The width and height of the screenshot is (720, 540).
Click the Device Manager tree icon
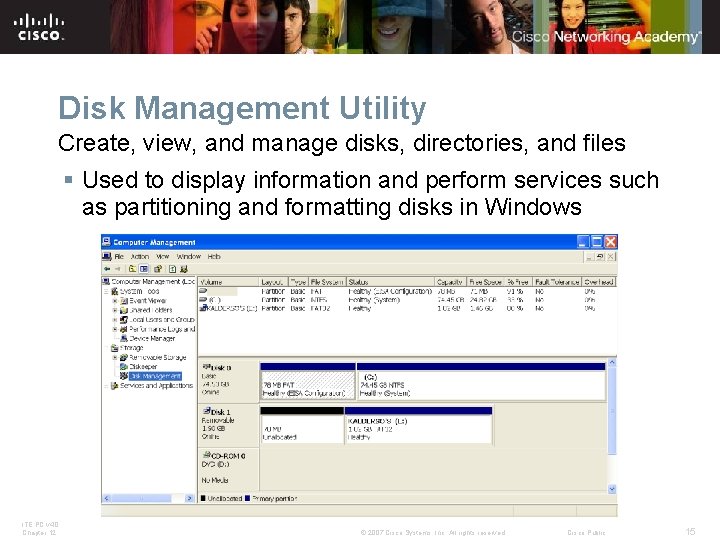click(124, 338)
